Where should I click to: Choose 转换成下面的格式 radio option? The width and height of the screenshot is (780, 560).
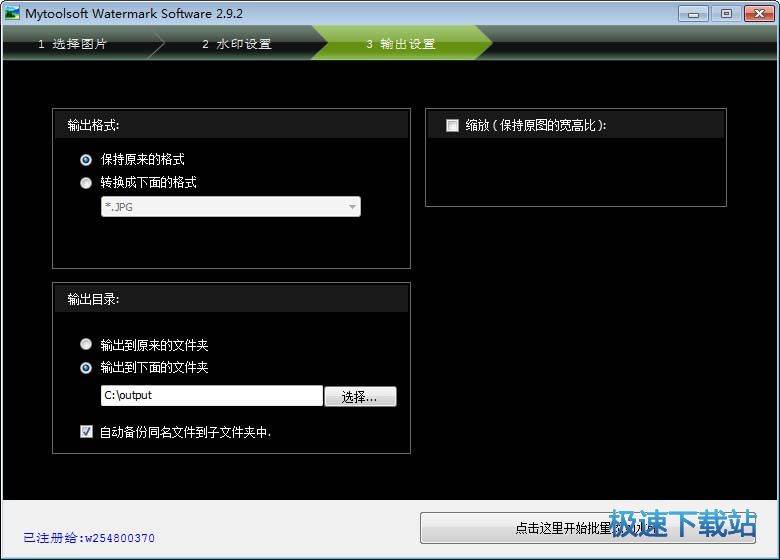(x=86, y=182)
